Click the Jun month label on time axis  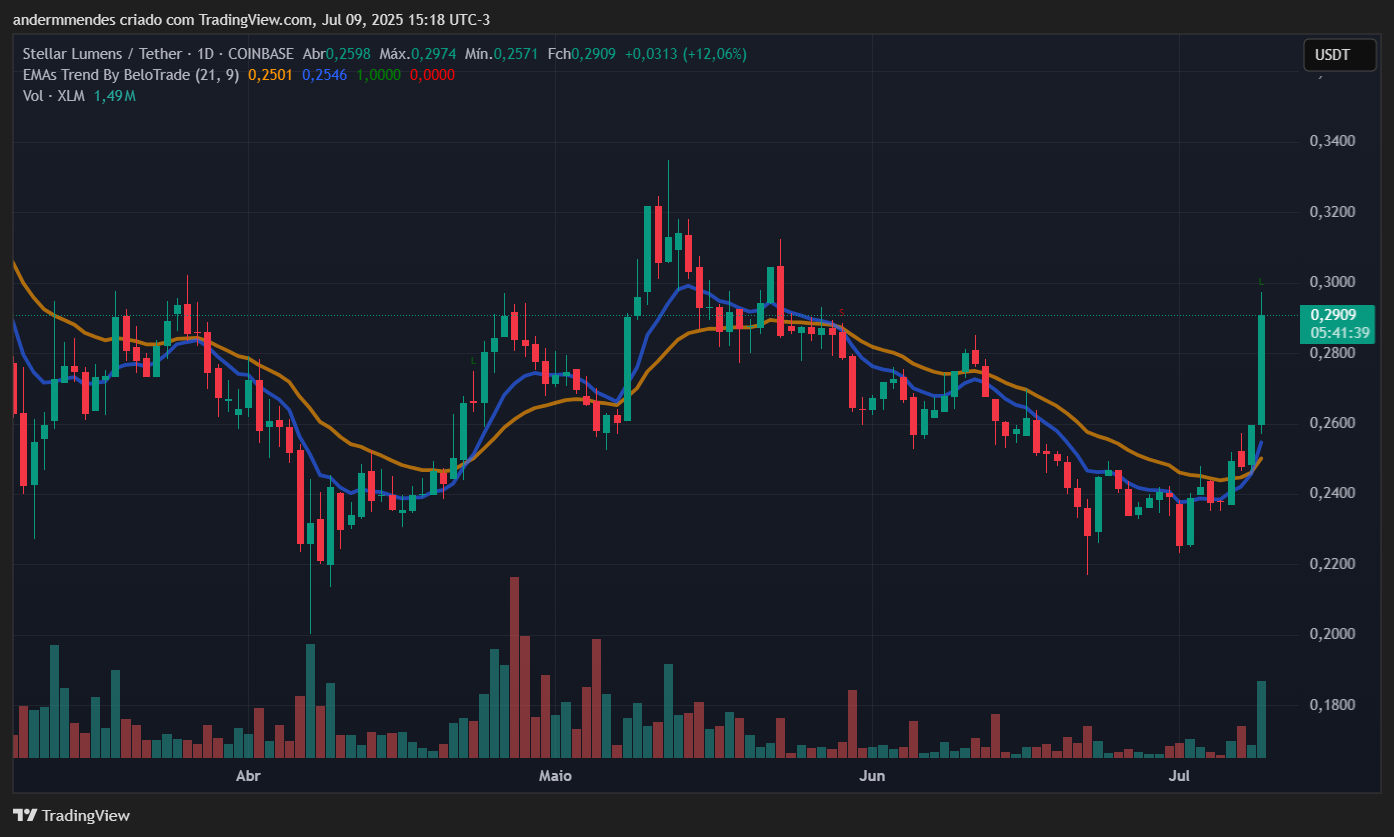[872, 776]
